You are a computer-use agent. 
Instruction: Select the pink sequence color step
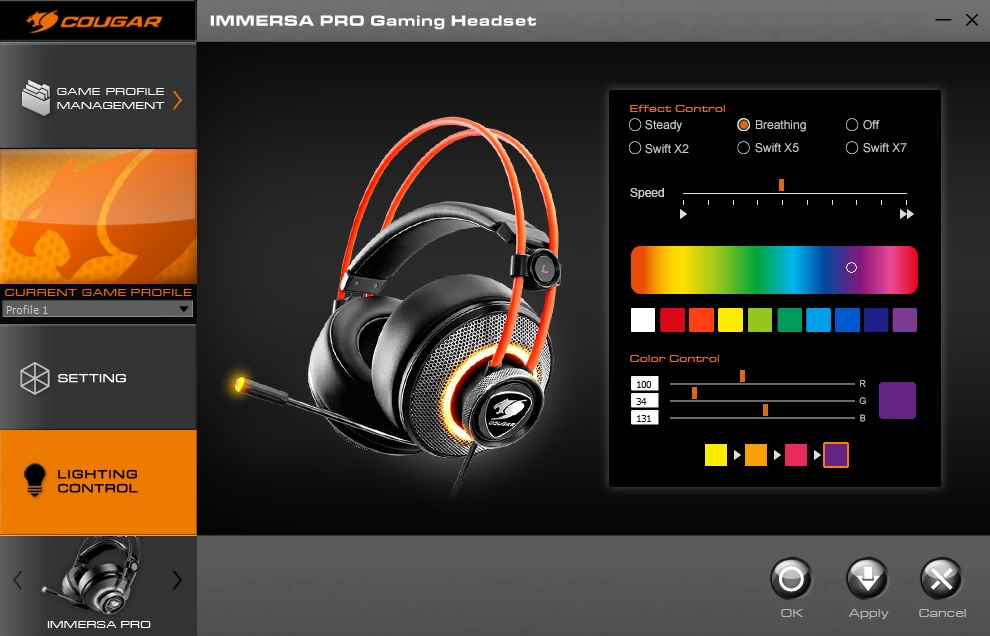pos(796,455)
